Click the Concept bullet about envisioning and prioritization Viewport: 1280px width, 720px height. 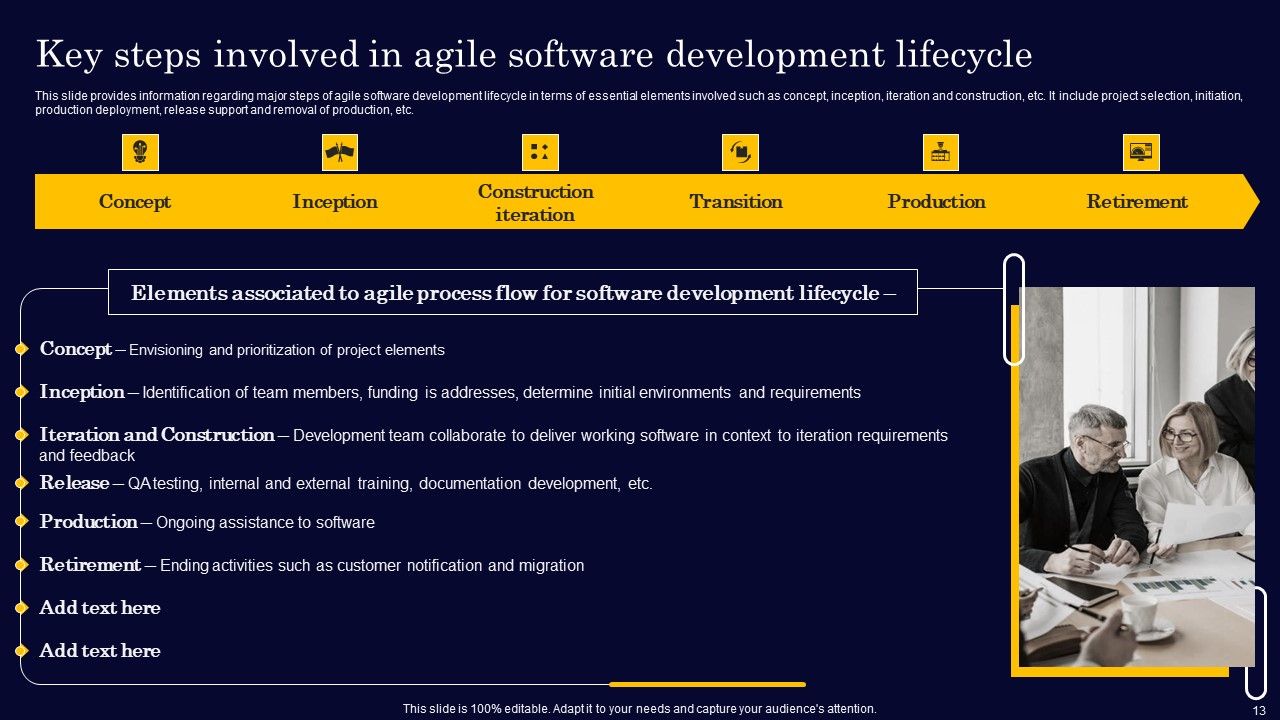click(242, 349)
